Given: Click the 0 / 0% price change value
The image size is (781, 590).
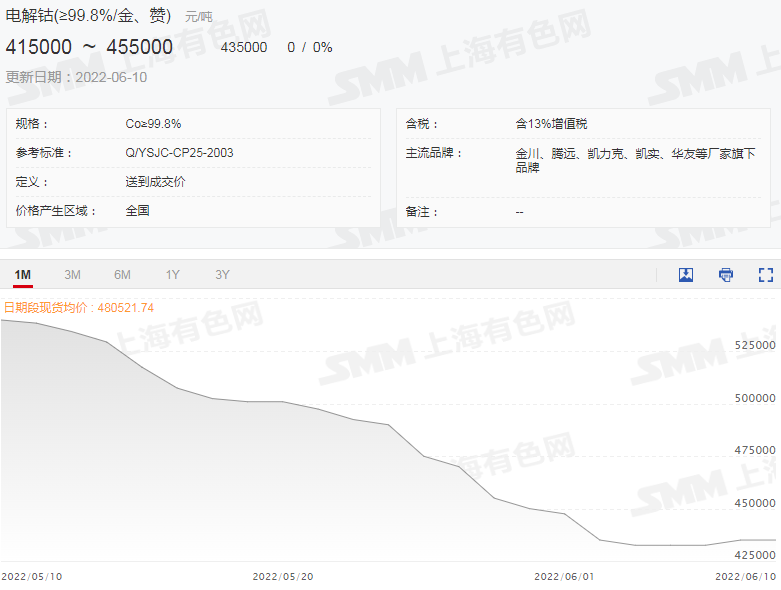Looking at the screenshot, I should click(310, 47).
